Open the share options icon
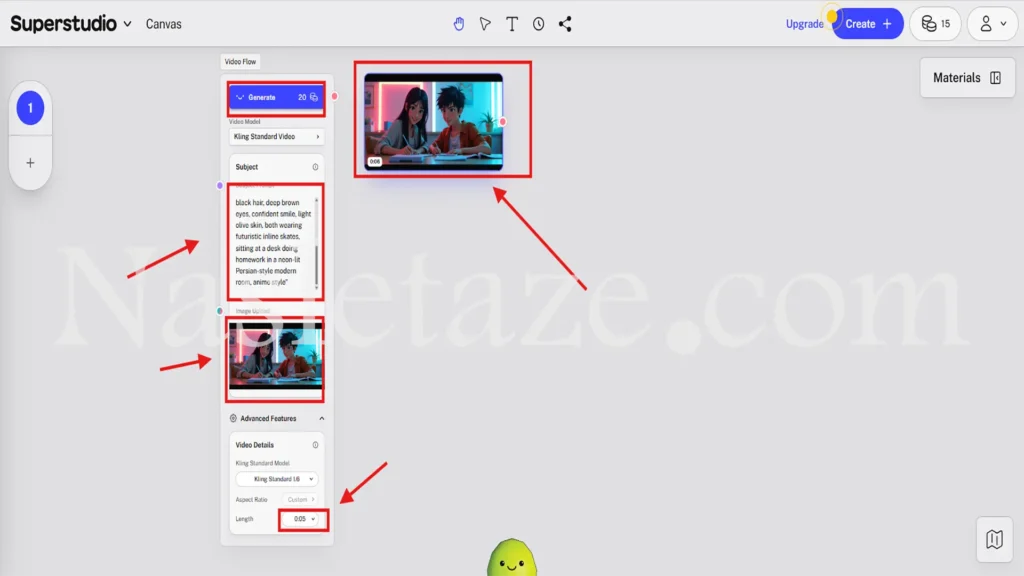The height and width of the screenshot is (576, 1024). click(565, 24)
